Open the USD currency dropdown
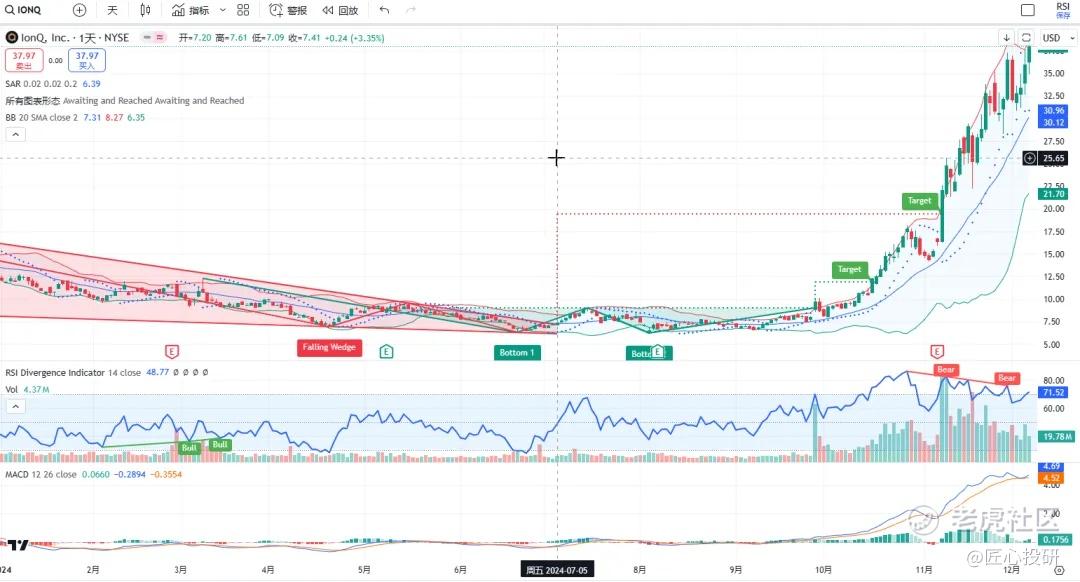 point(1057,37)
